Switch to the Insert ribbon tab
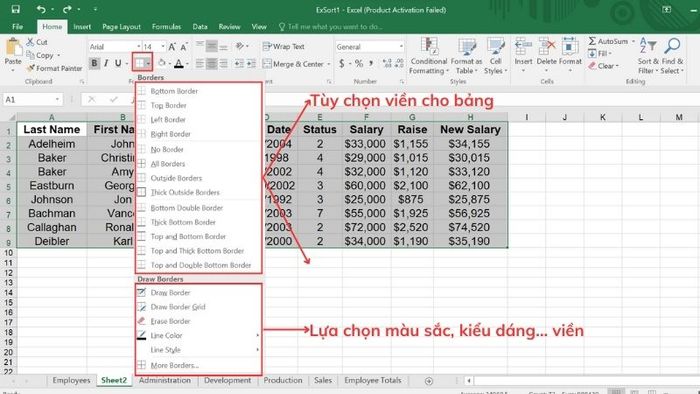The image size is (700, 394). coord(82,27)
